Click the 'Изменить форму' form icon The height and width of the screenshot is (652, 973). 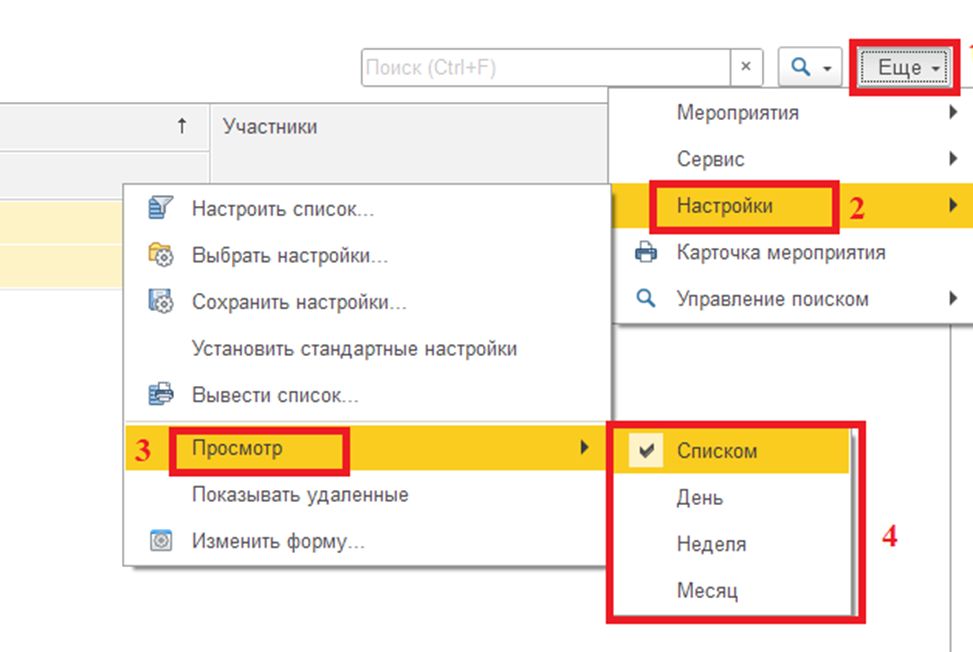(x=160, y=542)
